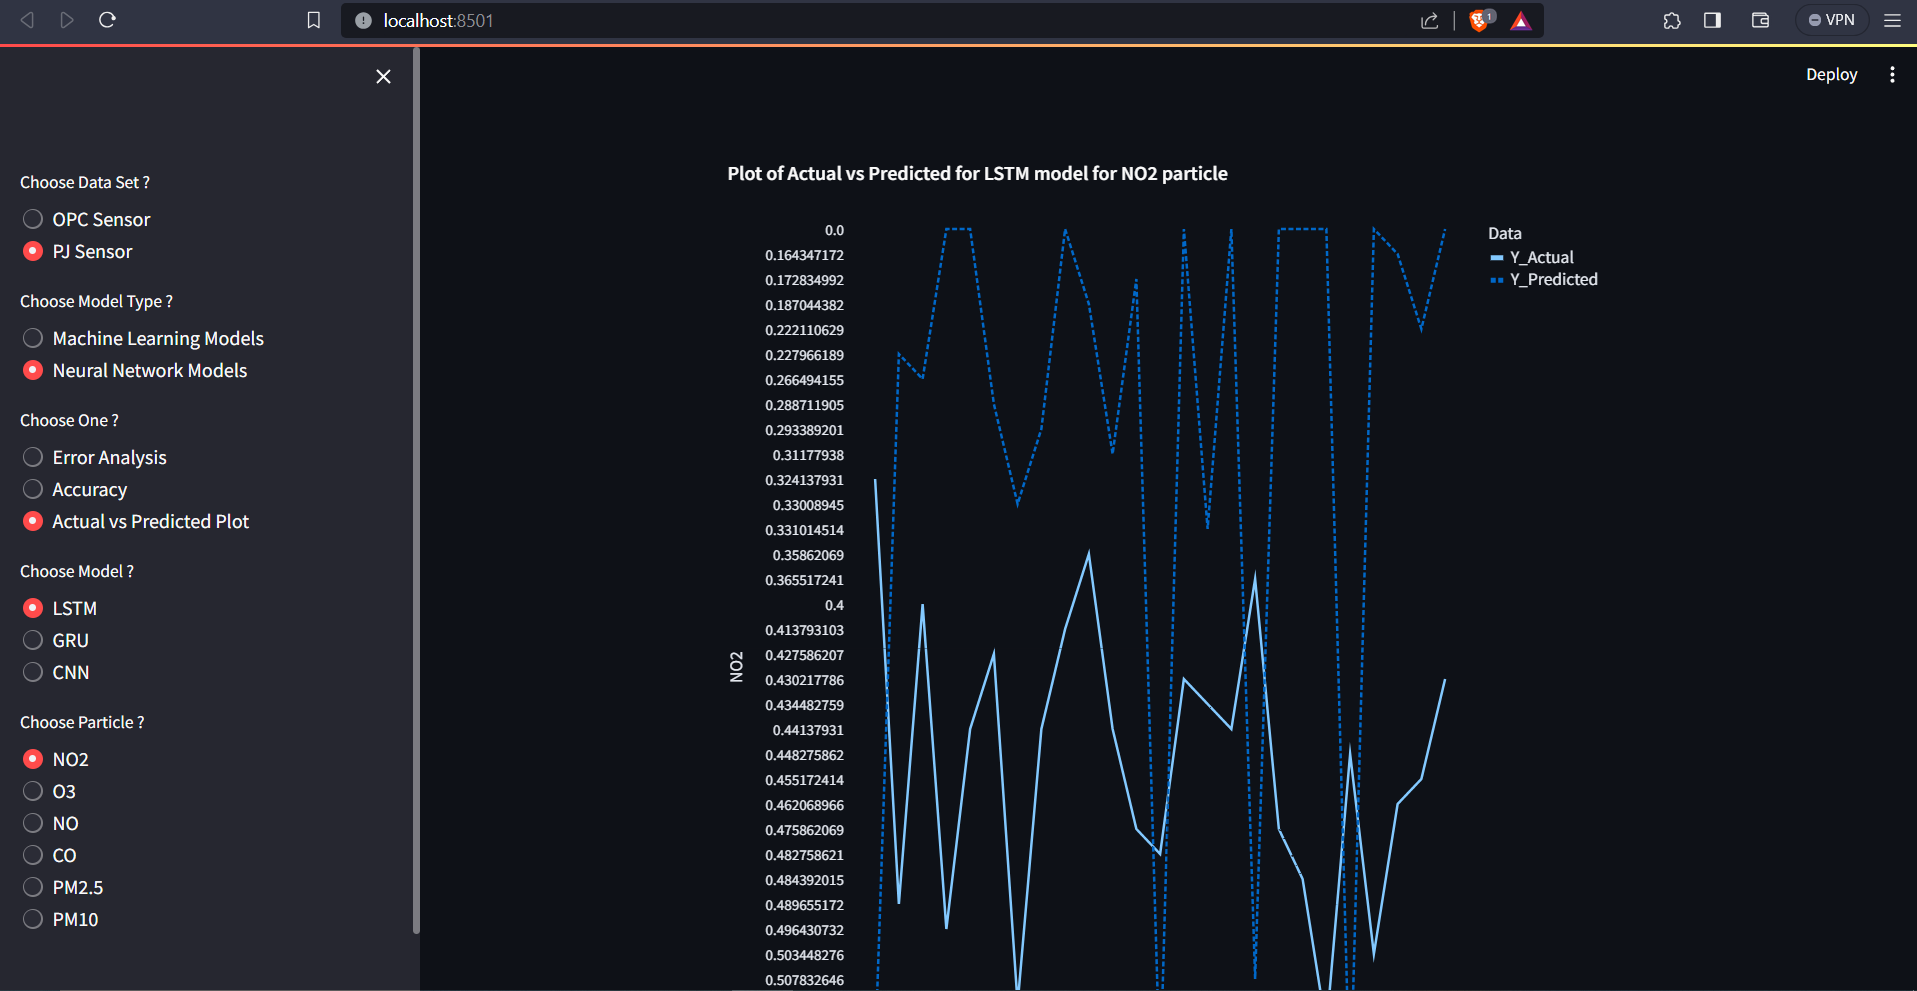Screen dimensions: 1917x991
Task: Click y-axis tick value 0.222110629
Action: tap(804, 330)
